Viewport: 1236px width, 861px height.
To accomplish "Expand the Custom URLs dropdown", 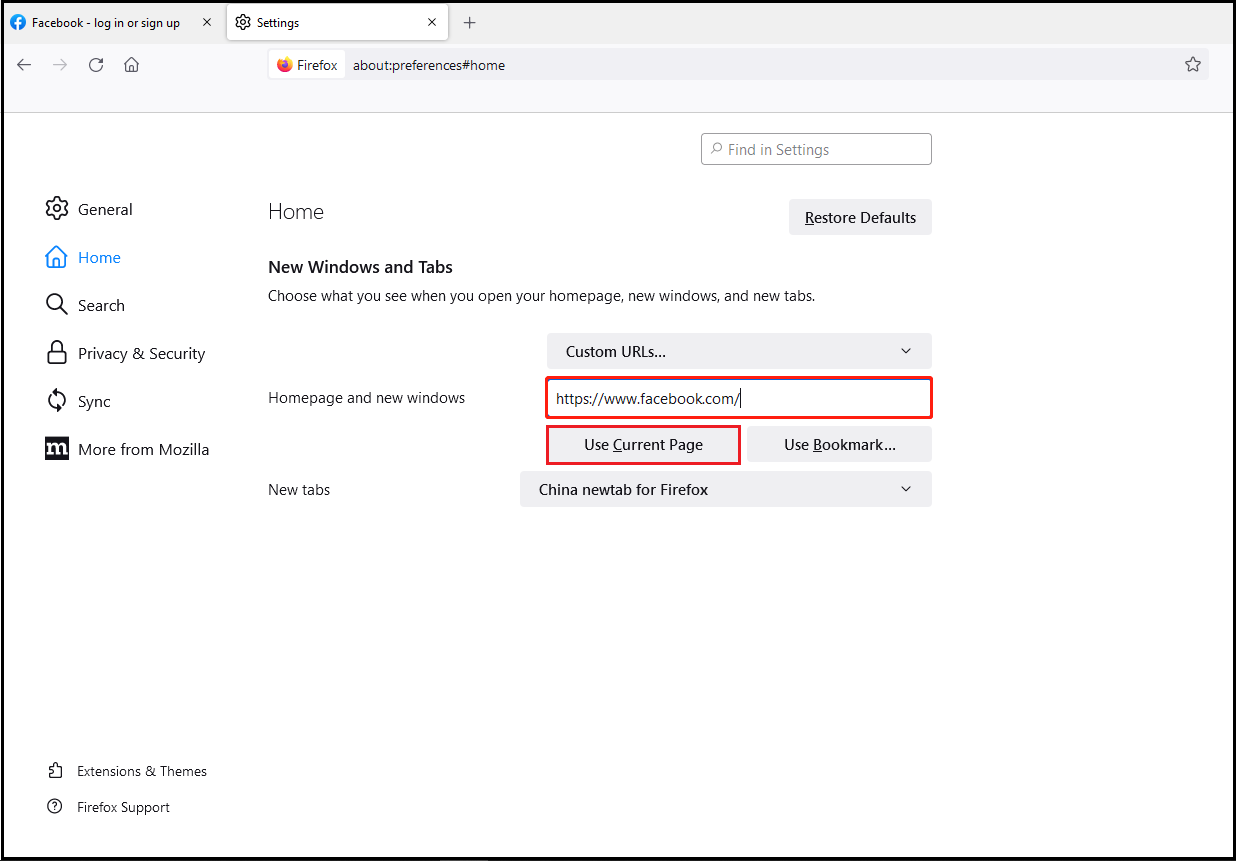I will click(739, 351).
